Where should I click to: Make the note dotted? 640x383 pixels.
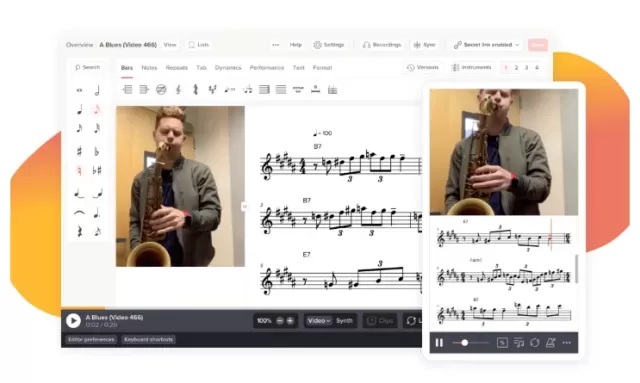[x=97, y=213]
